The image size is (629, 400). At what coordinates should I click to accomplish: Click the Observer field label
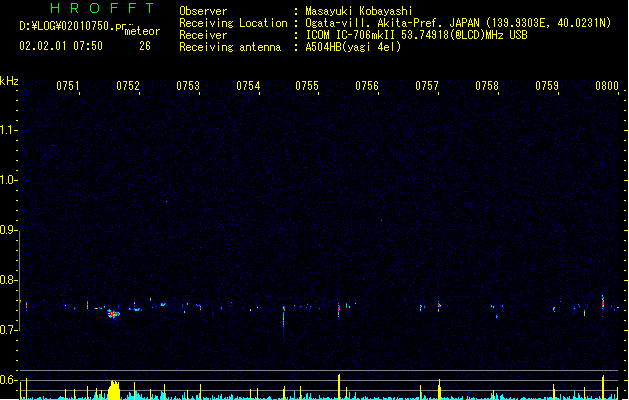click(203, 11)
